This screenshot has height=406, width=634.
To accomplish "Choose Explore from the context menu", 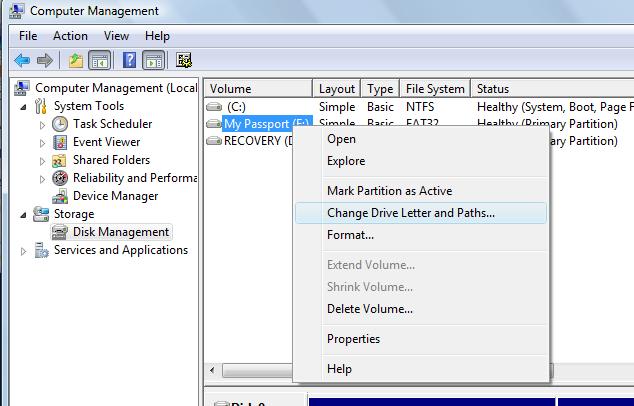I will pyautogui.click(x=421, y=161).
